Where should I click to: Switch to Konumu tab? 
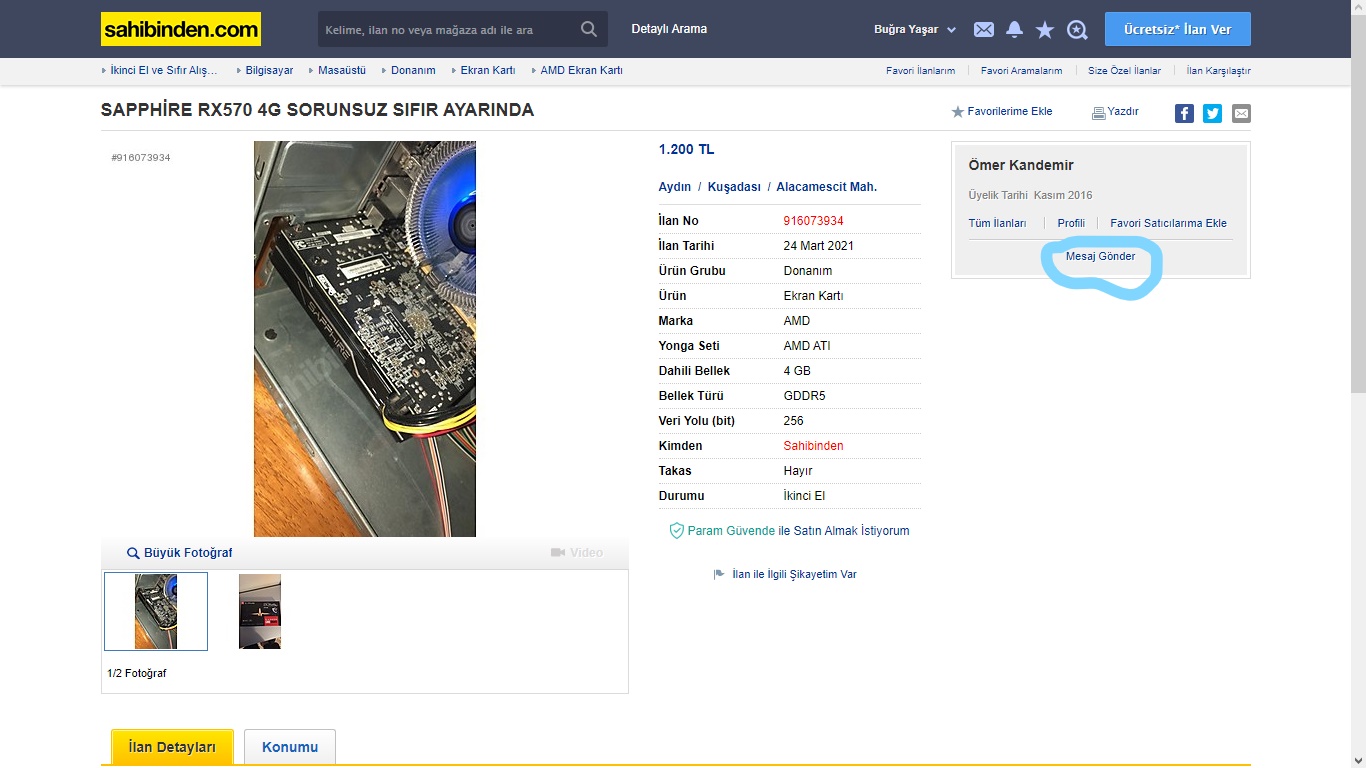click(290, 747)
